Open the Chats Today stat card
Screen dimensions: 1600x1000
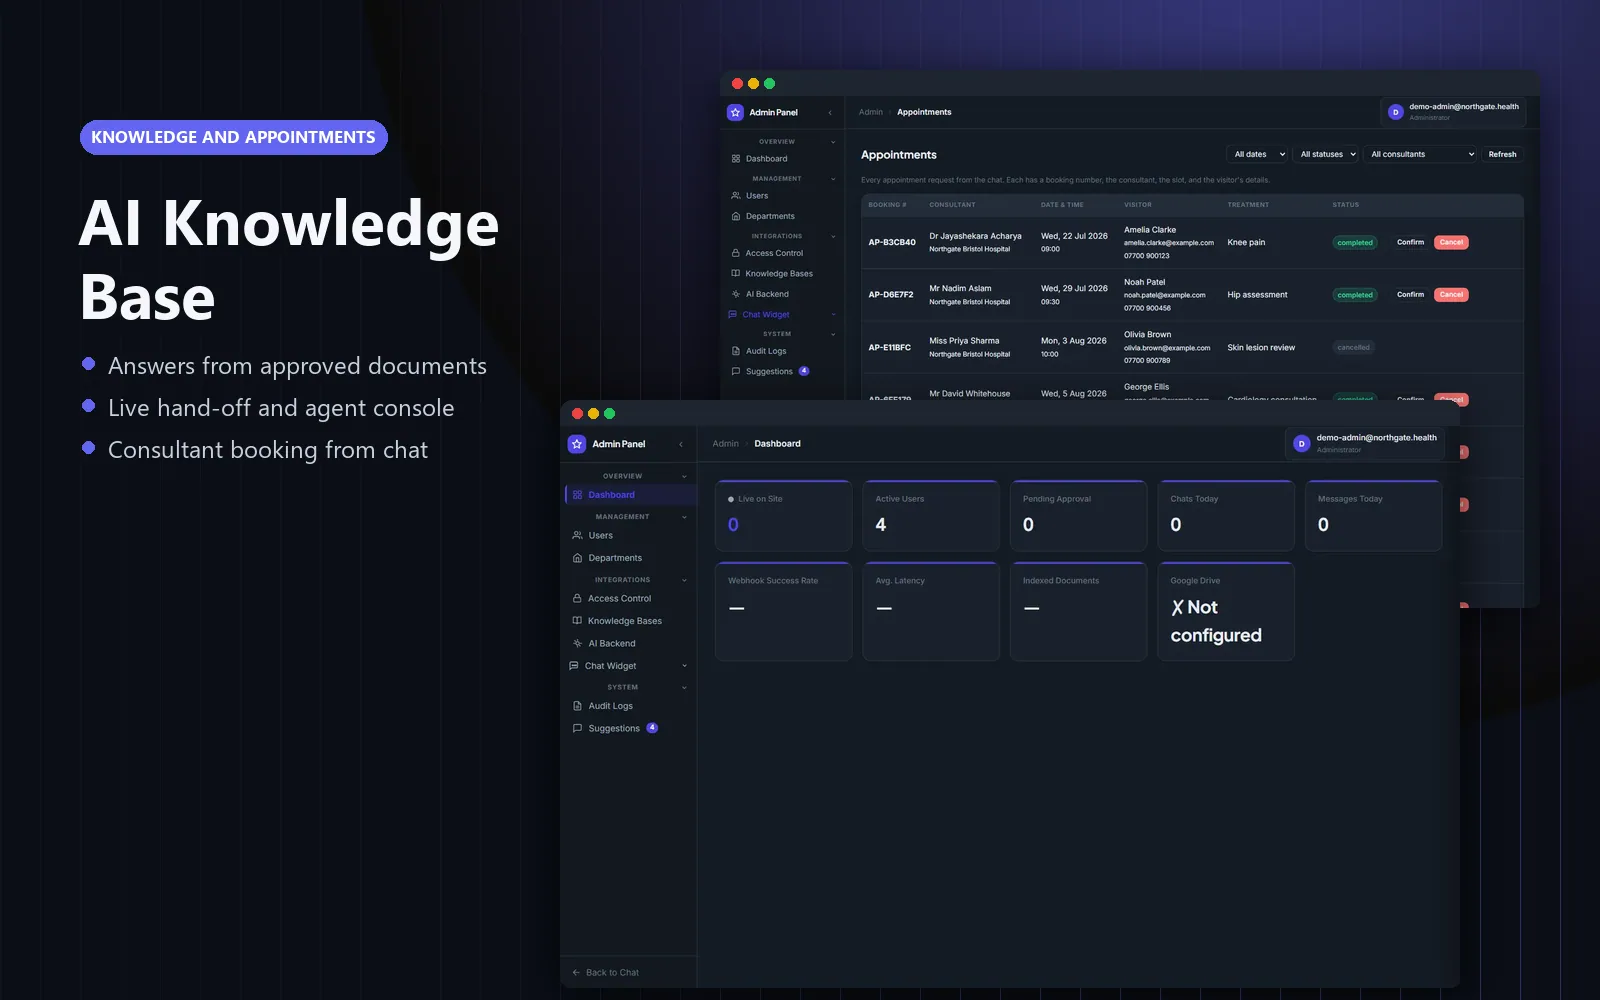pos(1226,516)
